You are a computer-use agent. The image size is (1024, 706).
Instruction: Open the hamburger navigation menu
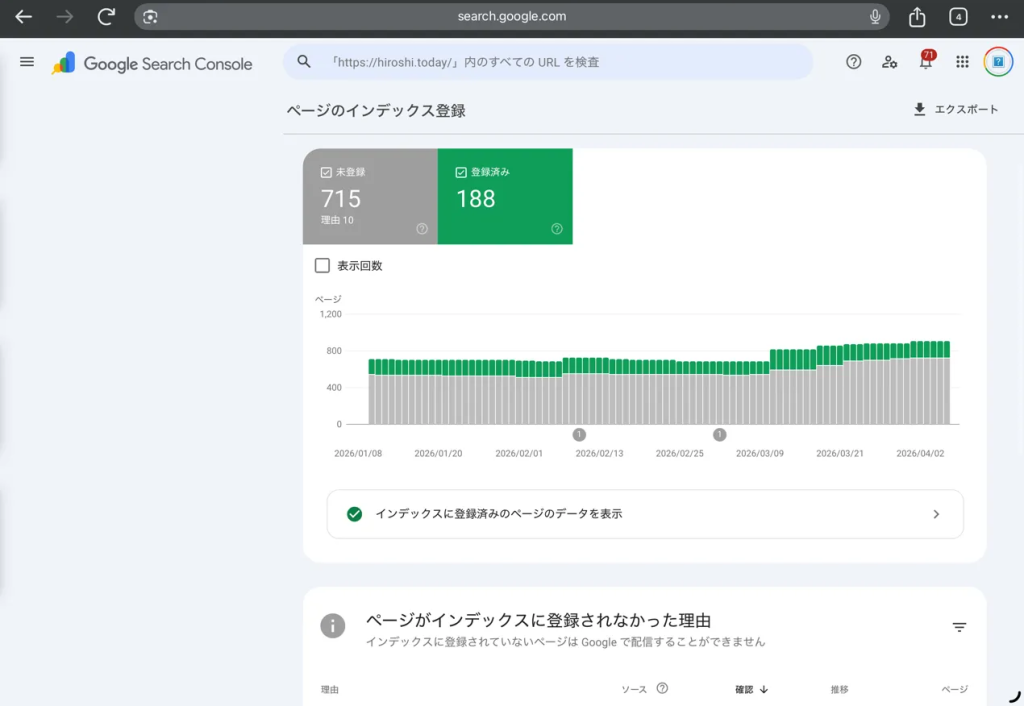(x=27, y=62)
